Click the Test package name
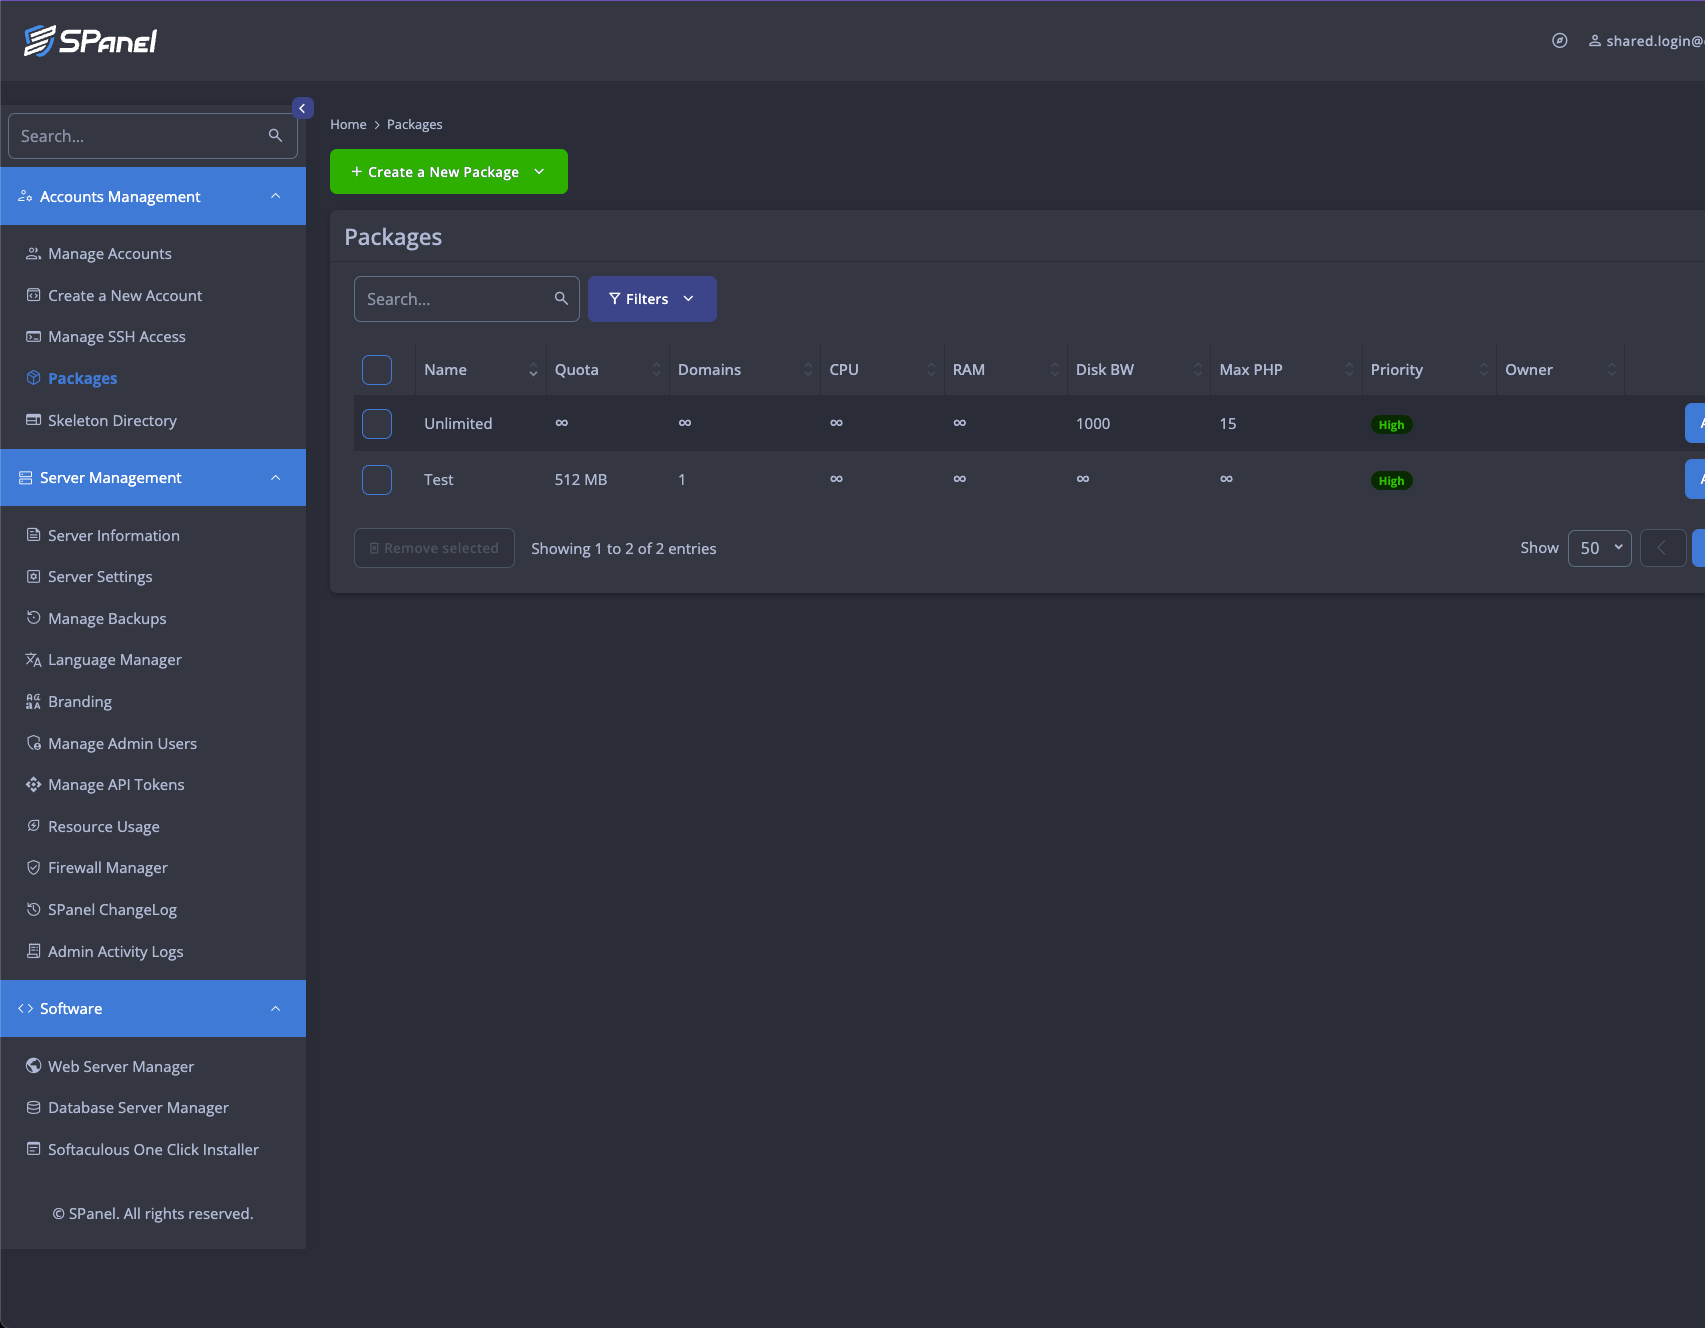 coord(438,480)
